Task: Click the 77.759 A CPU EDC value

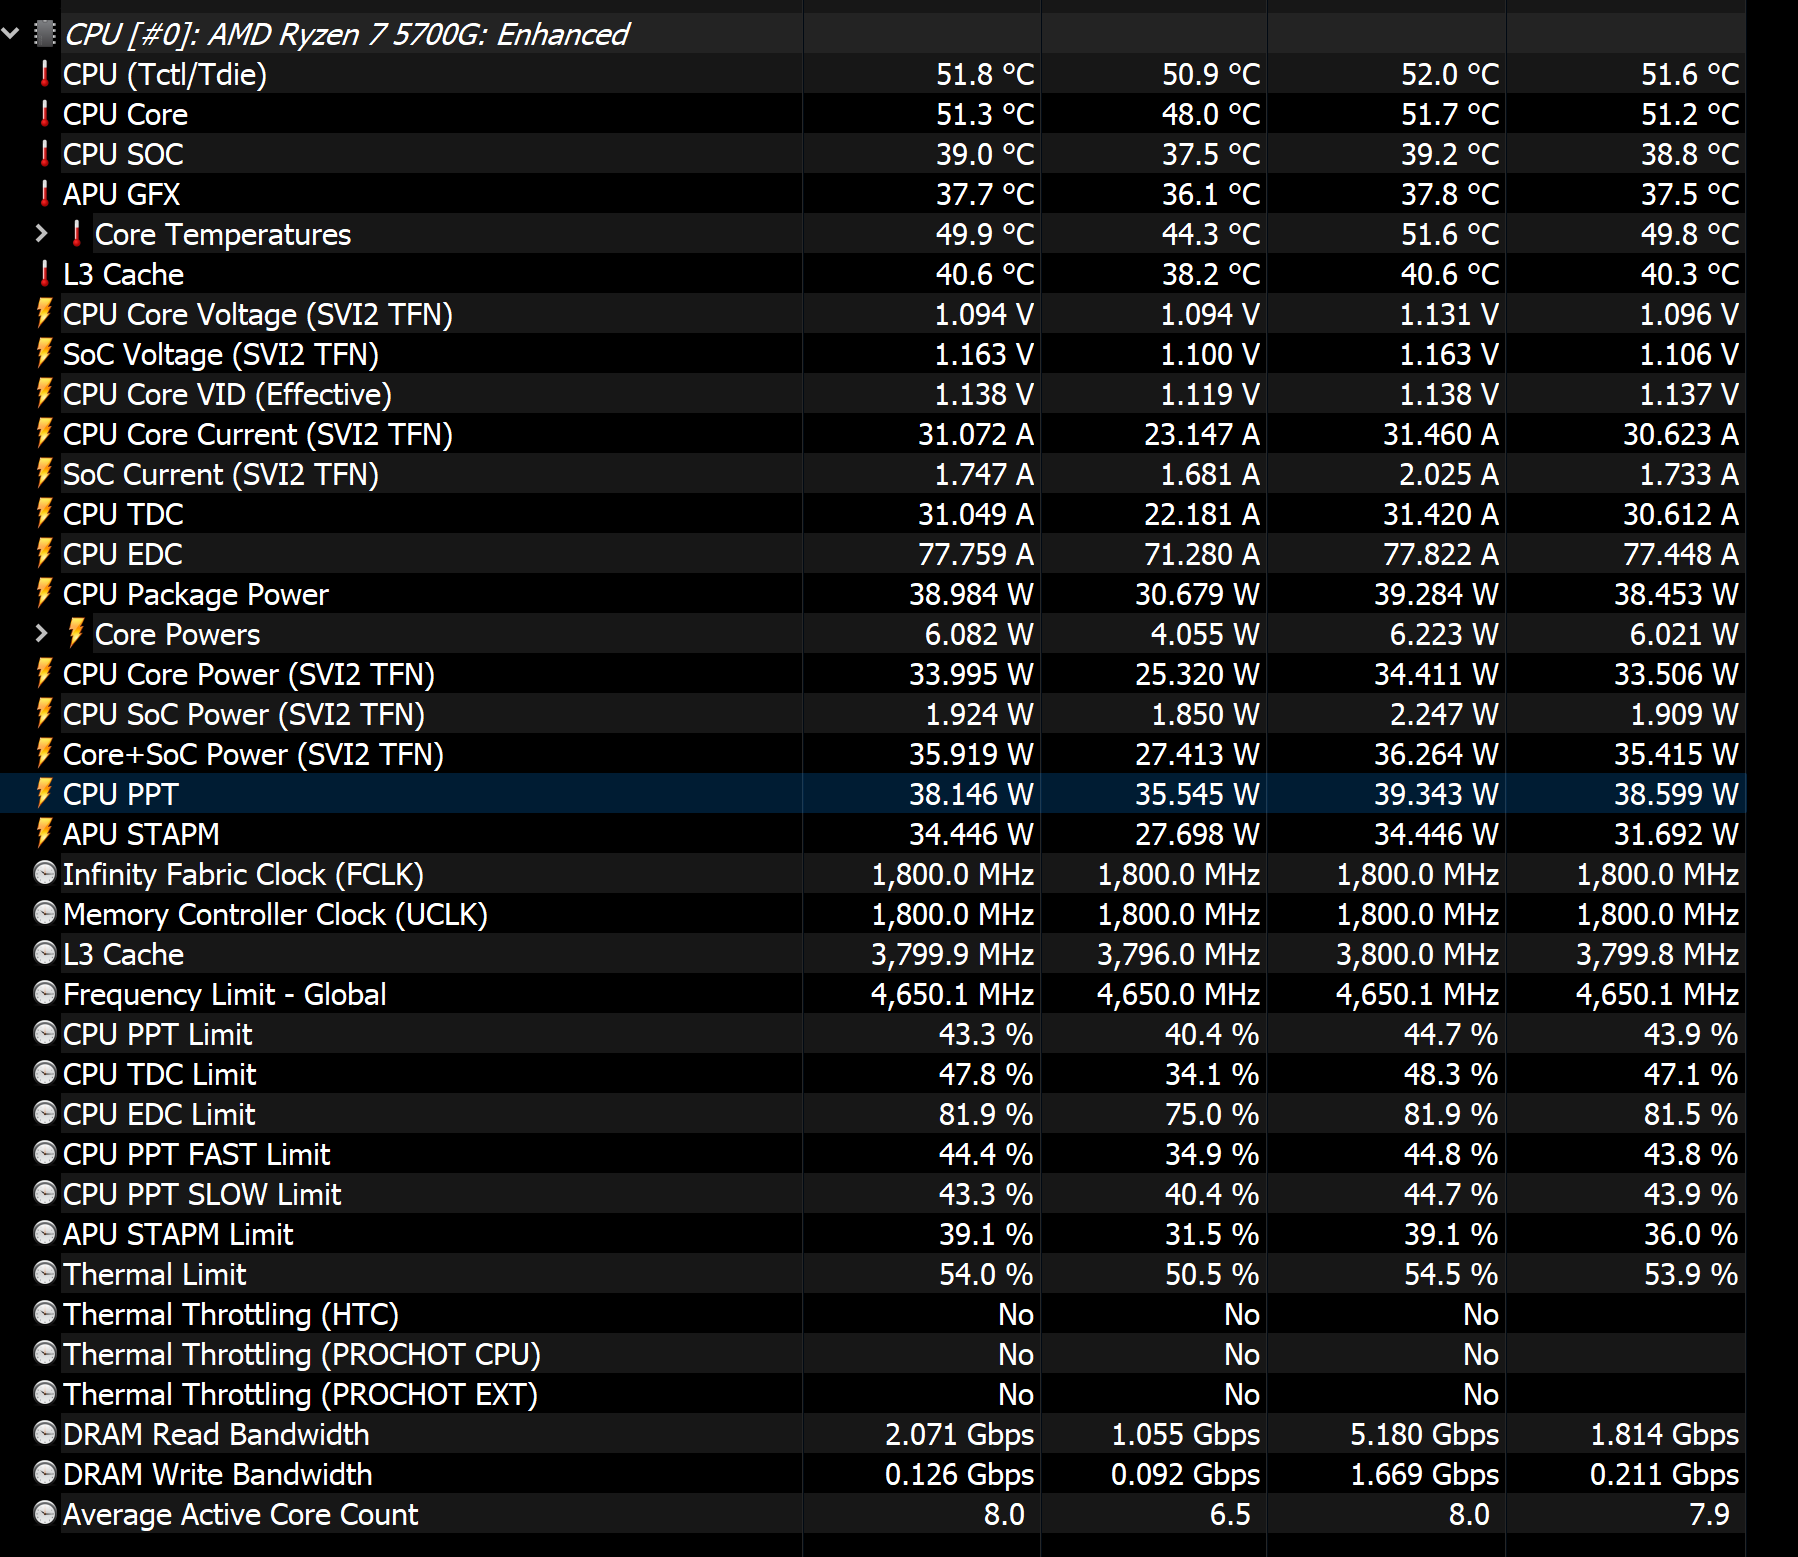Action: coord(976,555)
